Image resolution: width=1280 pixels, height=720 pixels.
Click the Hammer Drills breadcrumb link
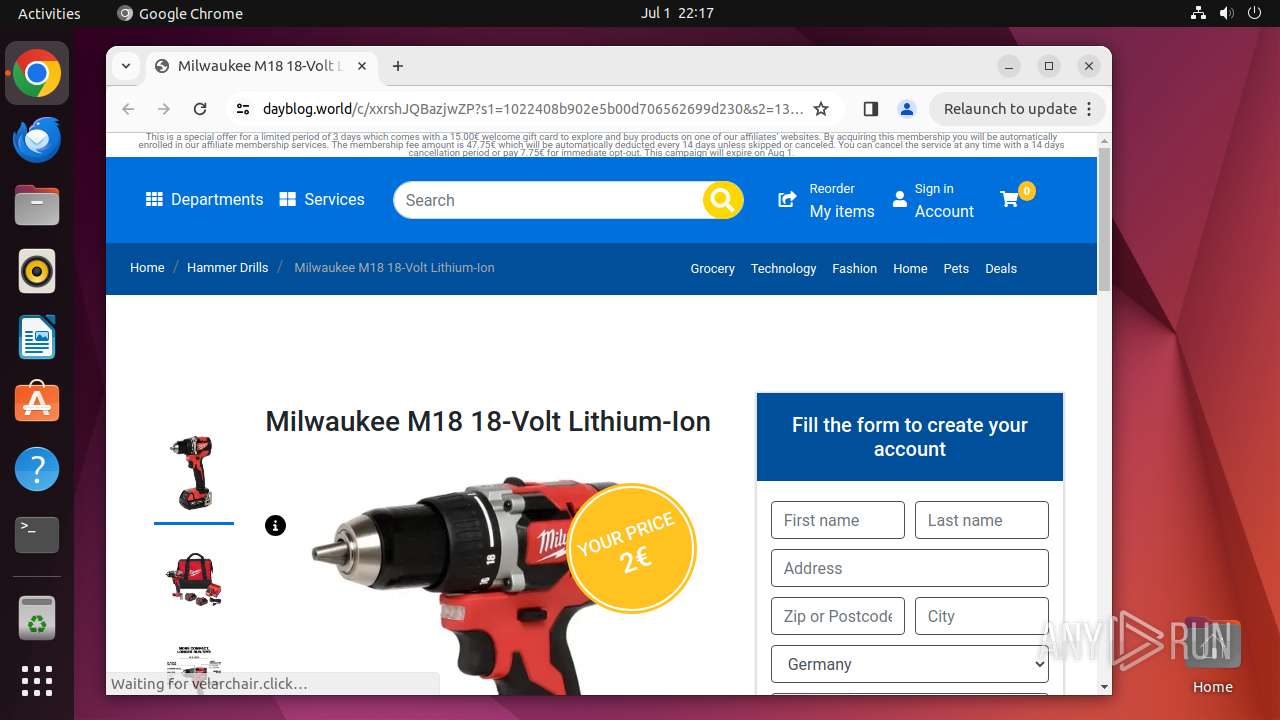tap(227, 268)
